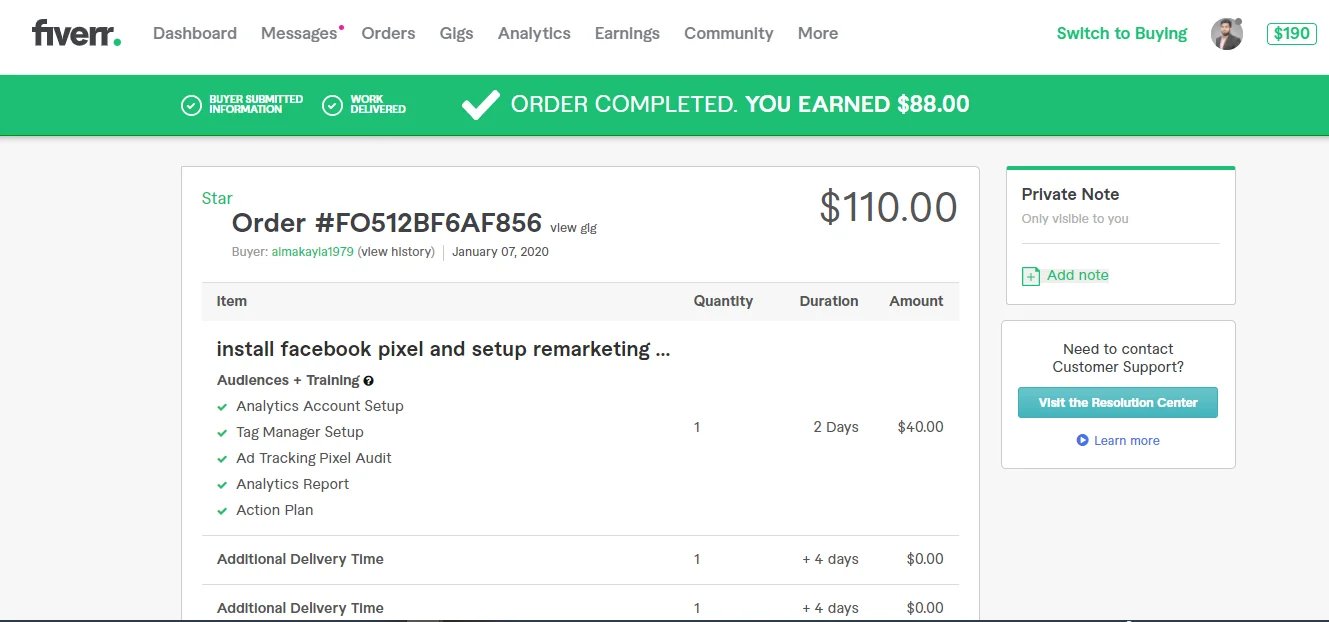The image size is (1329, 622).
Task: Open the Community menu
Action: pyautogui.click(x=728, y=33)
